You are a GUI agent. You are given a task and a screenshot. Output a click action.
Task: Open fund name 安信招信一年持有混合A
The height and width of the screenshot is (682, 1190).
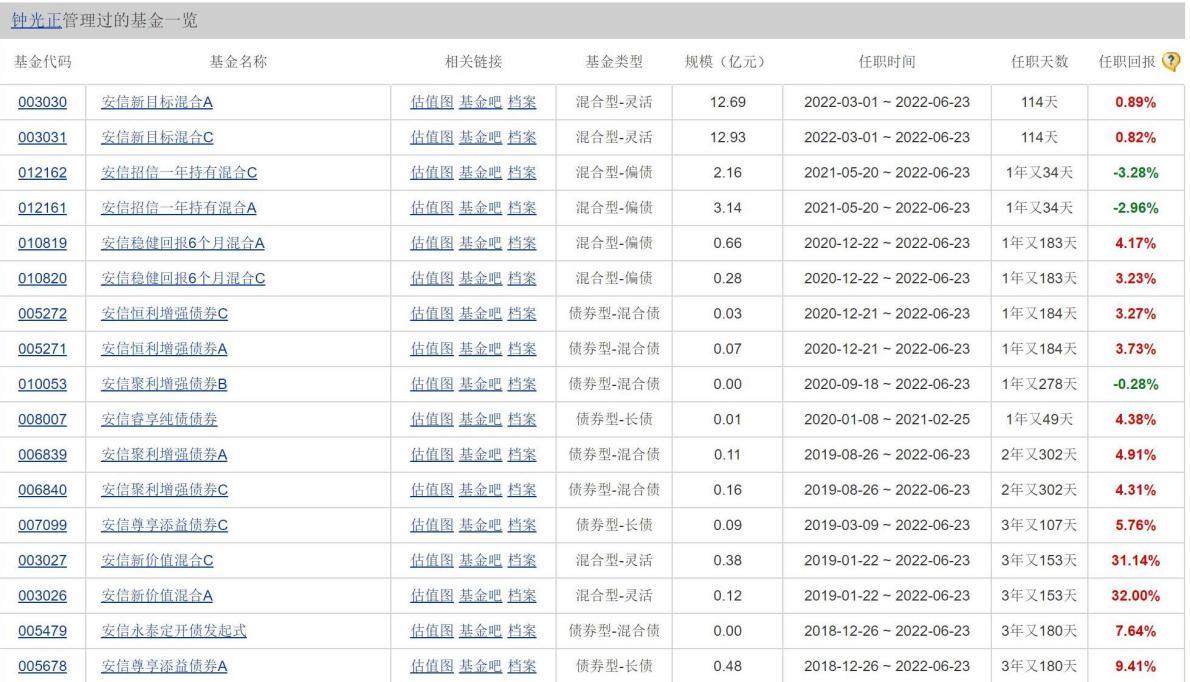[x=179, y=208]
